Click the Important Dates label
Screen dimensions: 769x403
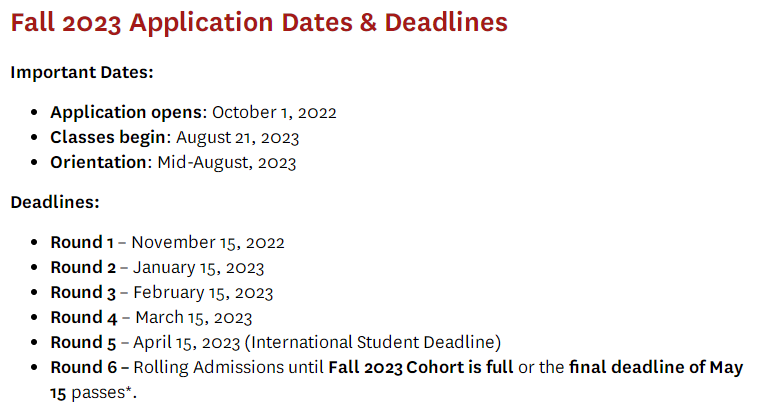click(82, 72)
